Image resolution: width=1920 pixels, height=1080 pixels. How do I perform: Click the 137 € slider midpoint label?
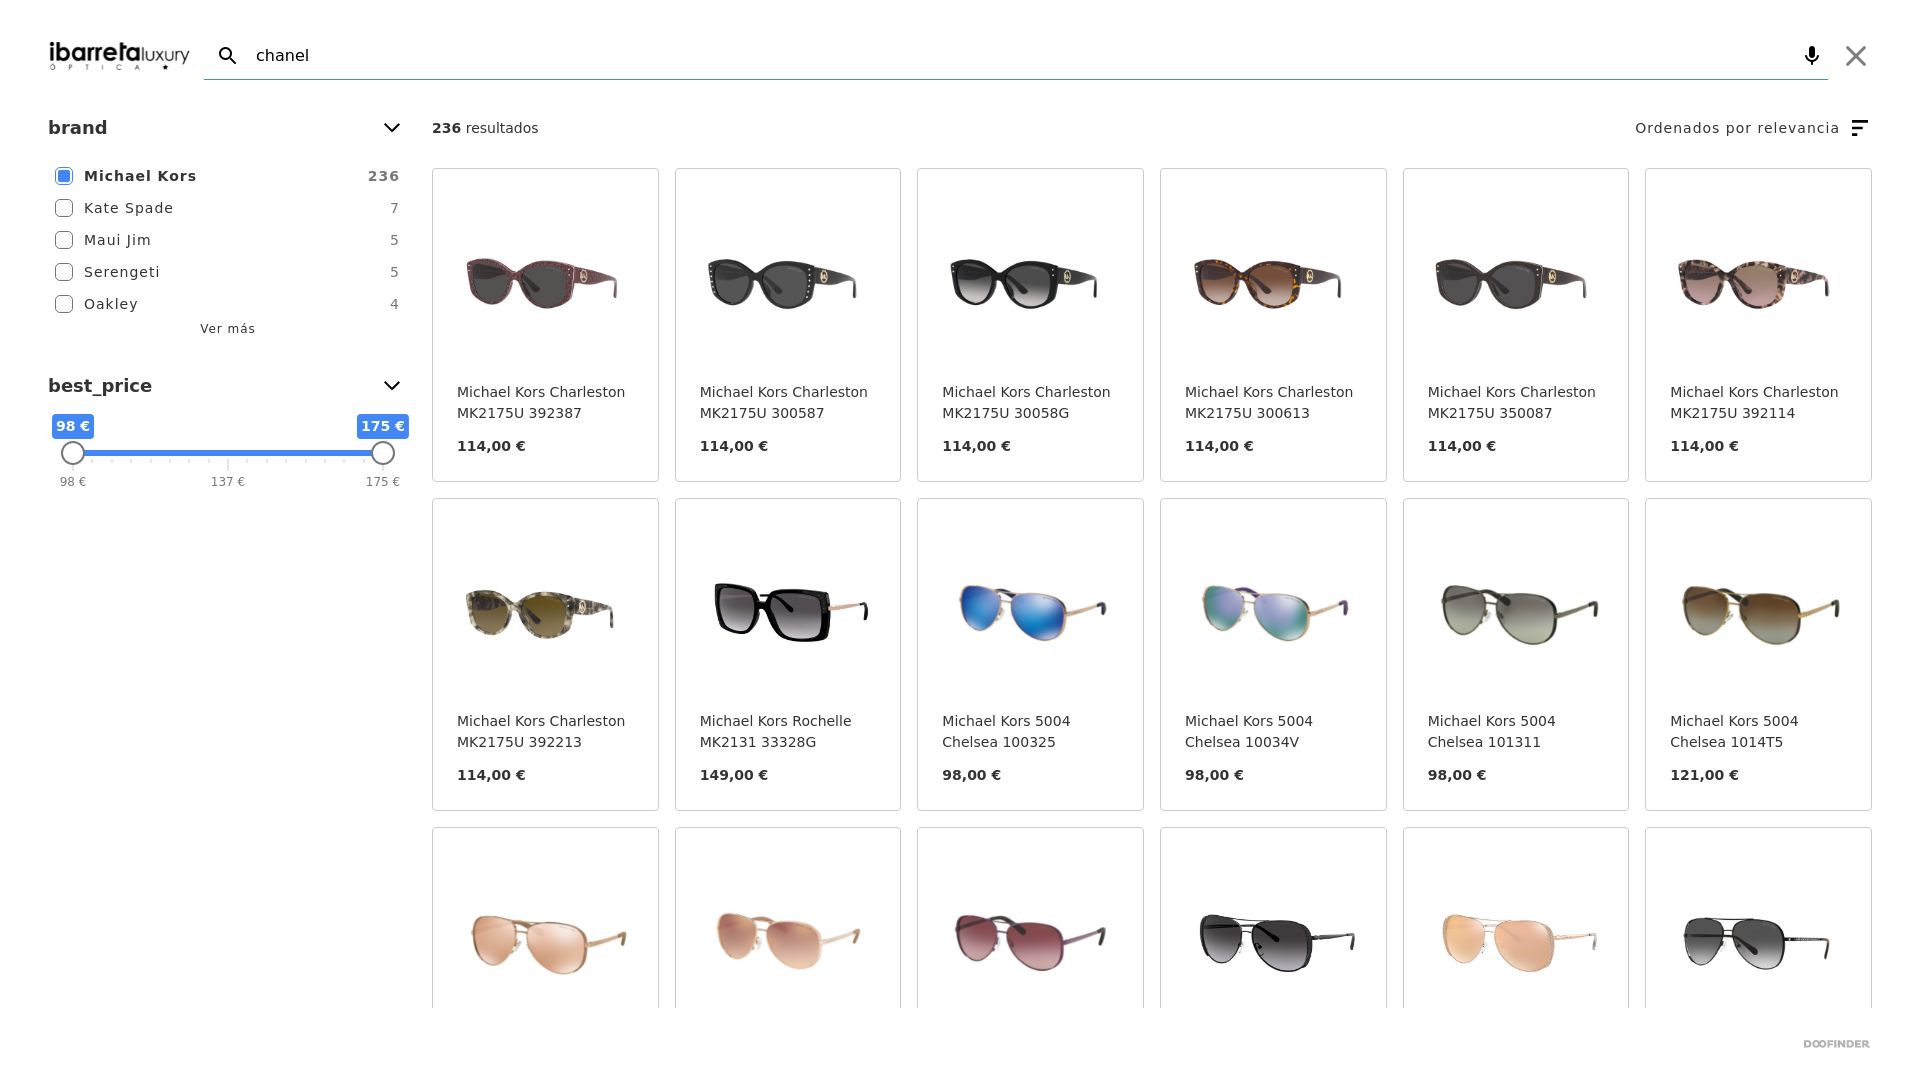point(228,482)
